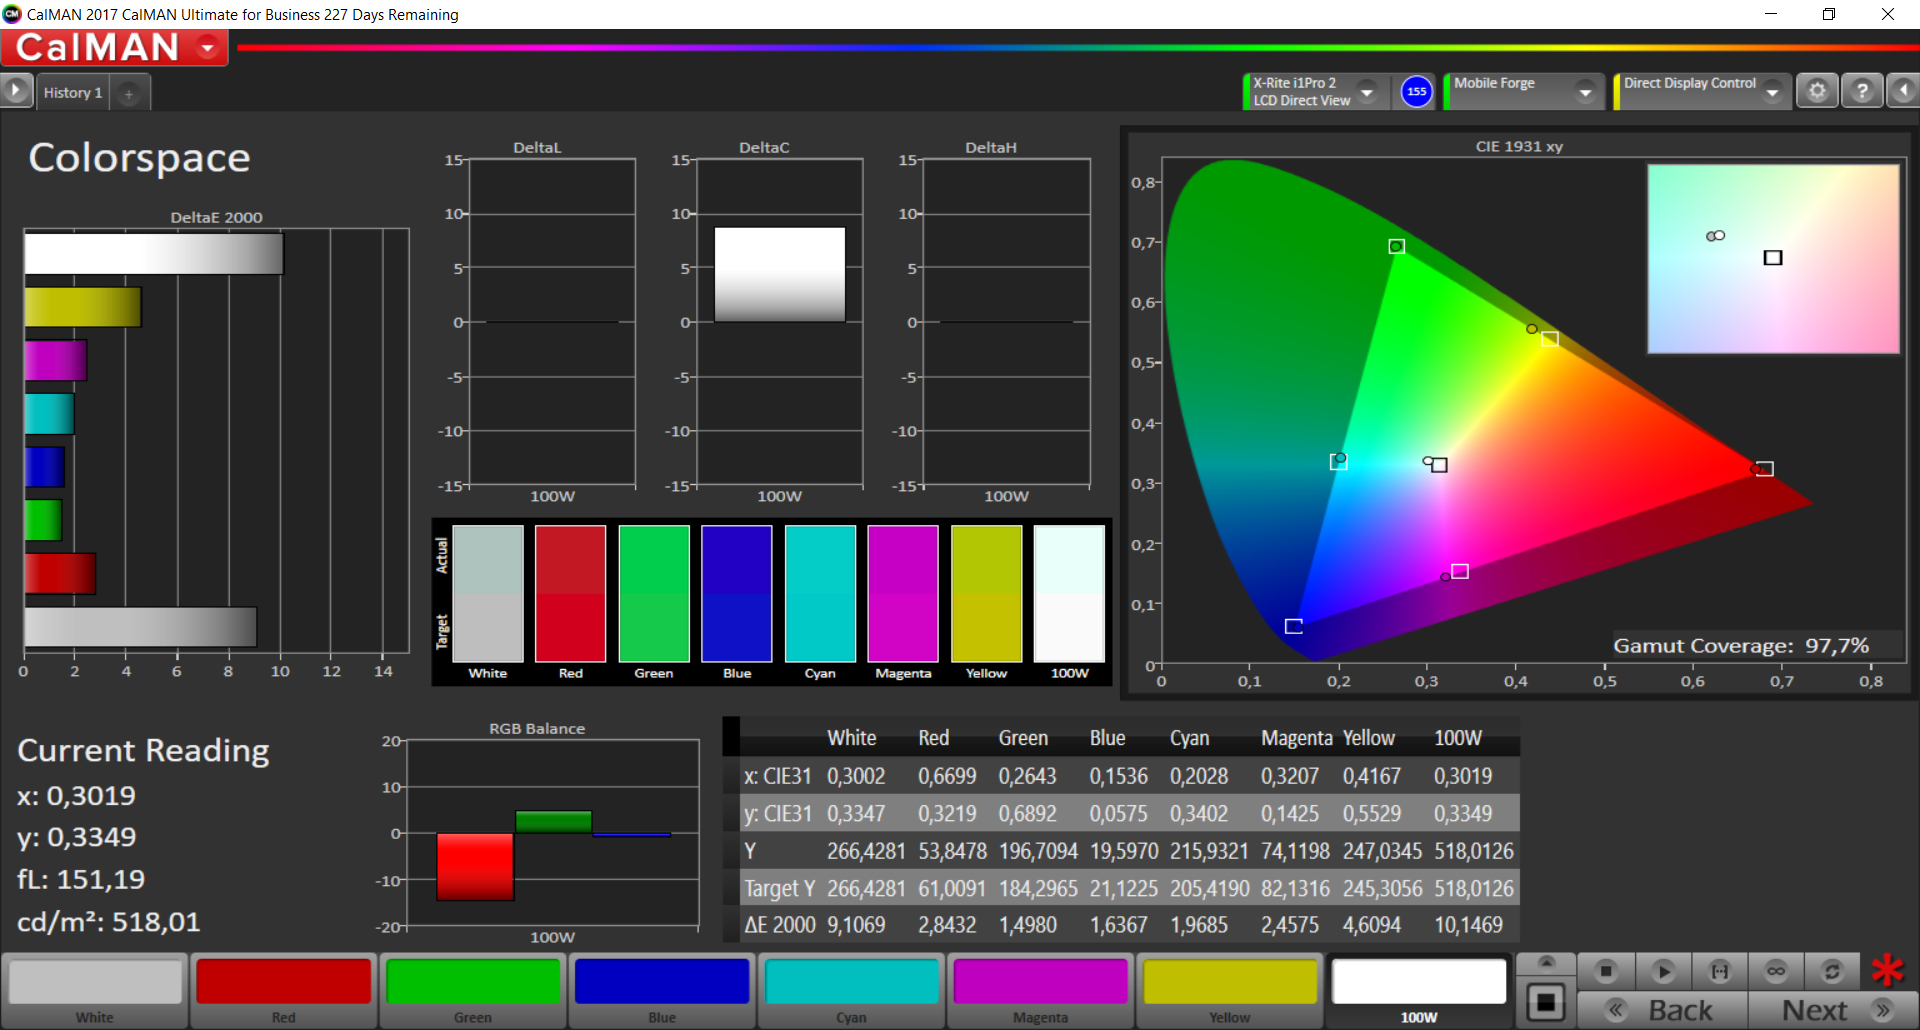The image size is (1920, 1030).
Task: Click the cd/m² 518,01 current reading
Action: (x=109, y=922)
